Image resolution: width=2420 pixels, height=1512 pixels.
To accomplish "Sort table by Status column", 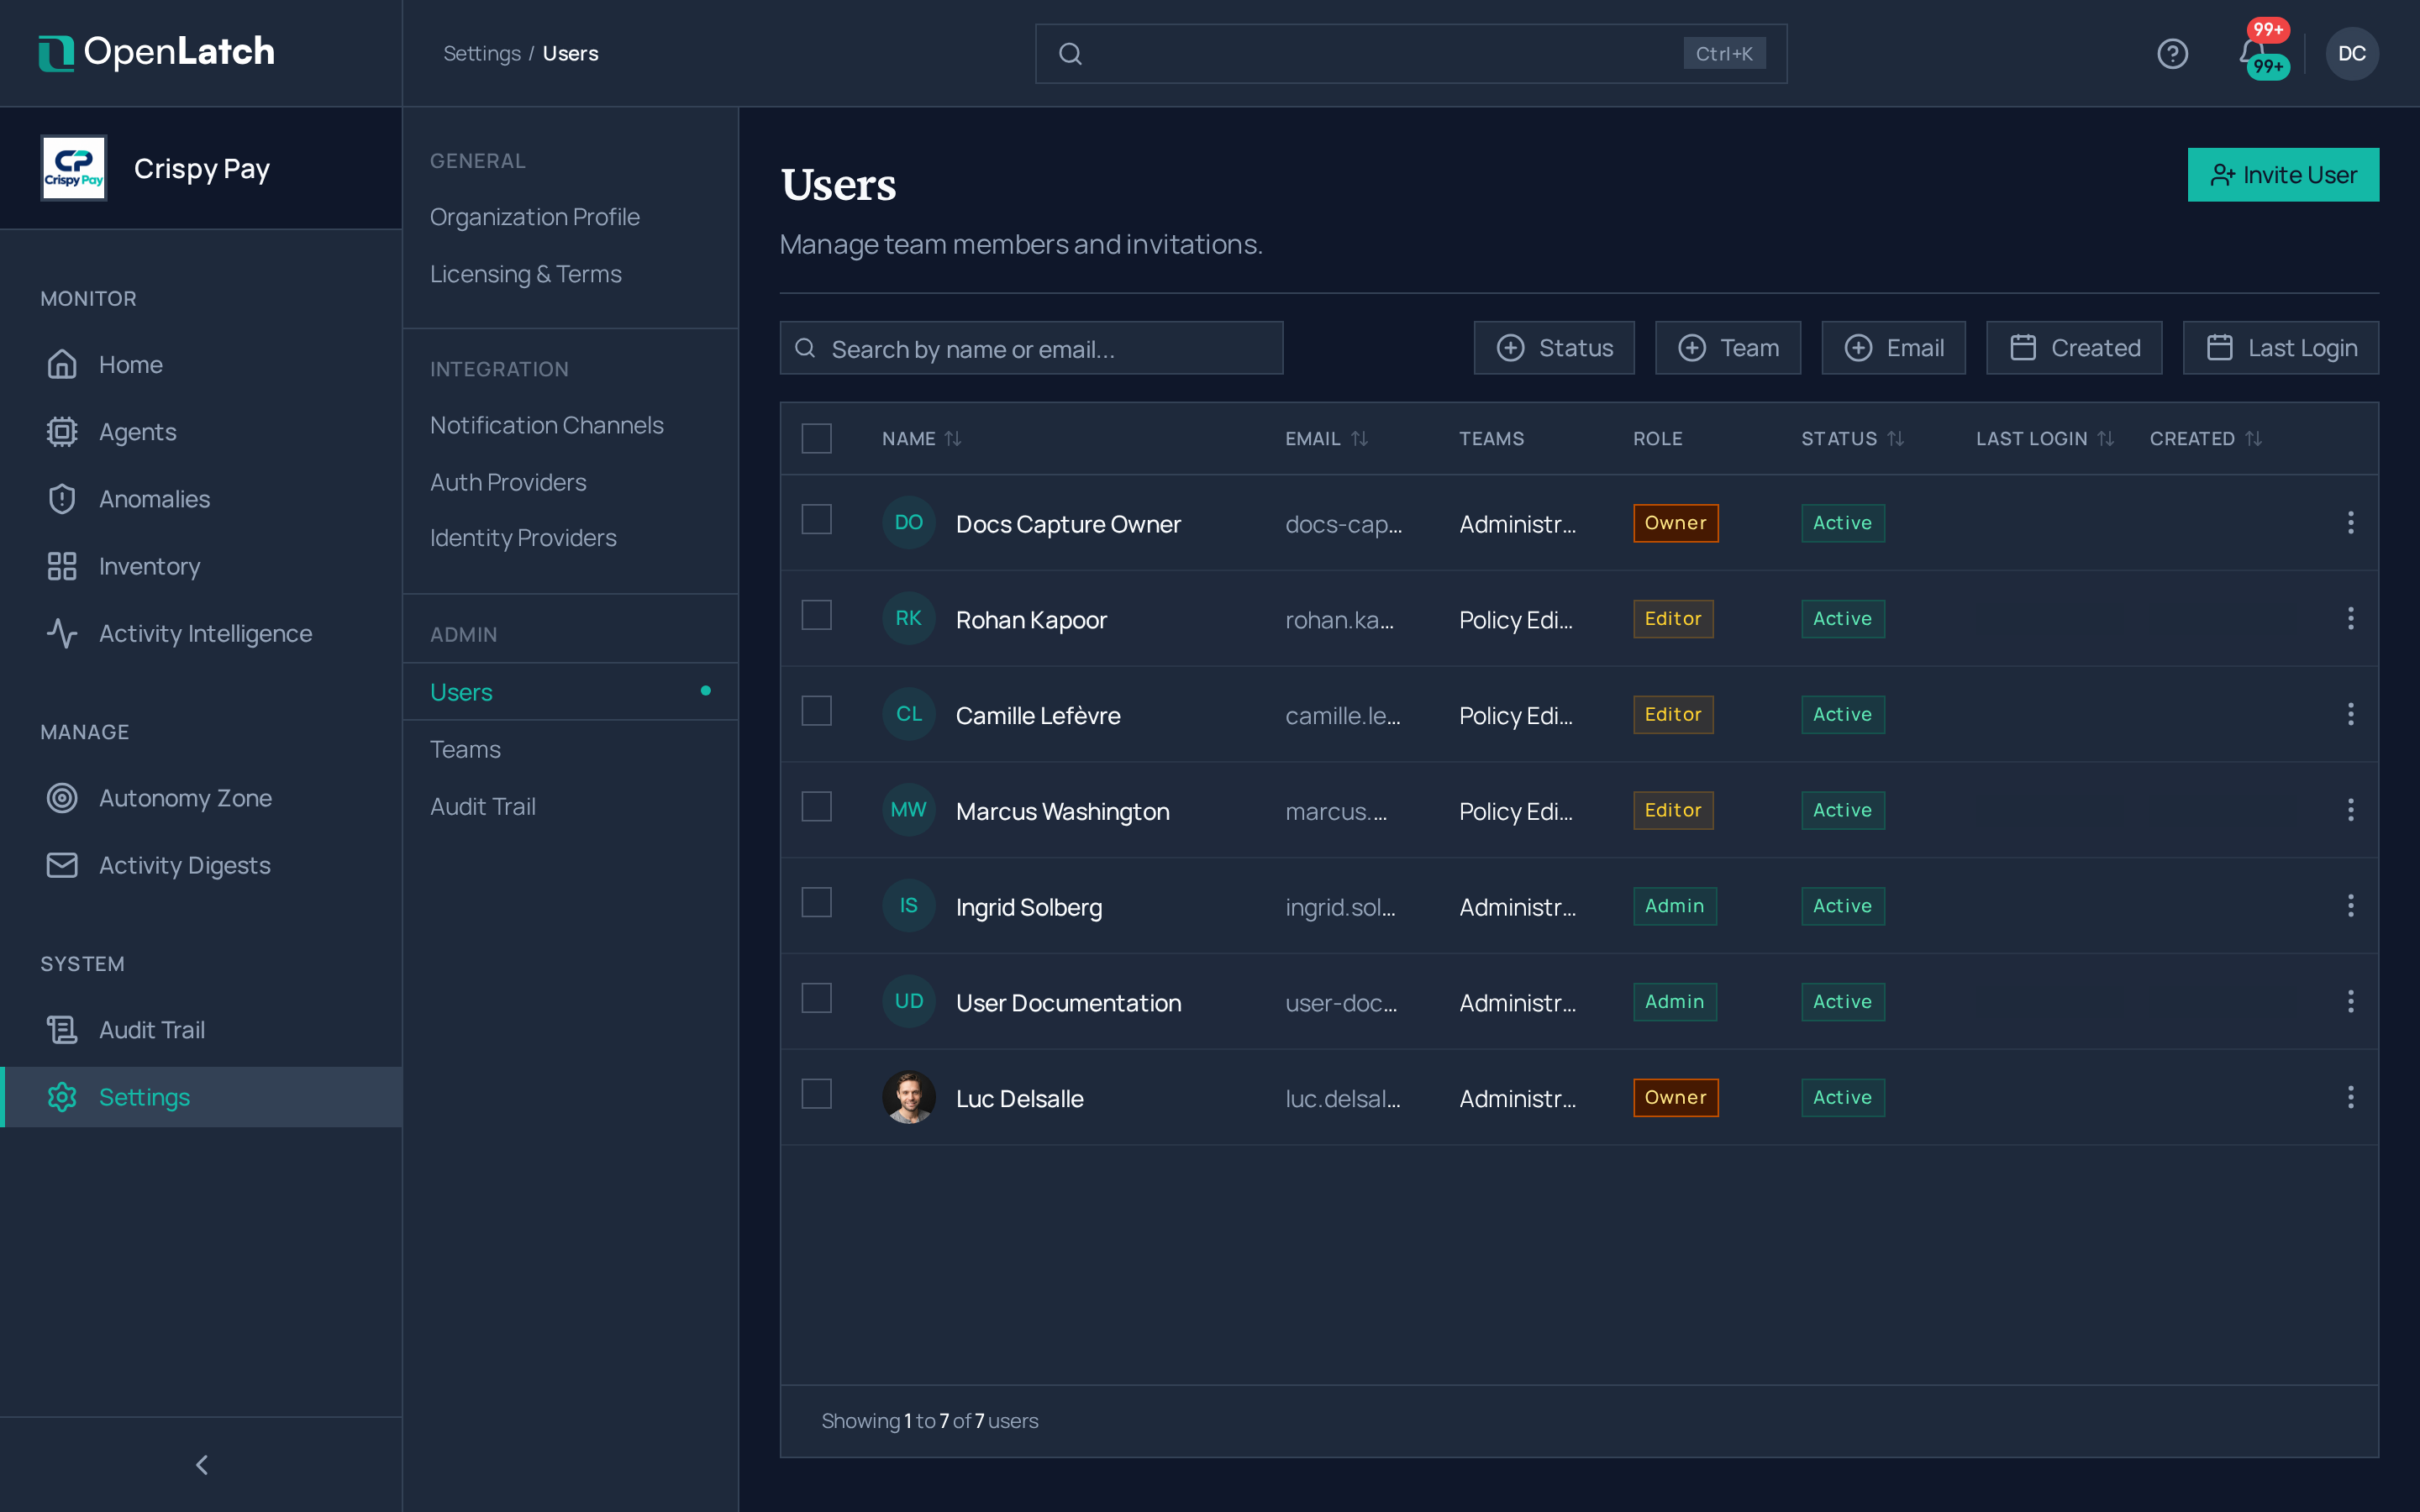I will (x=1852, y=439).
